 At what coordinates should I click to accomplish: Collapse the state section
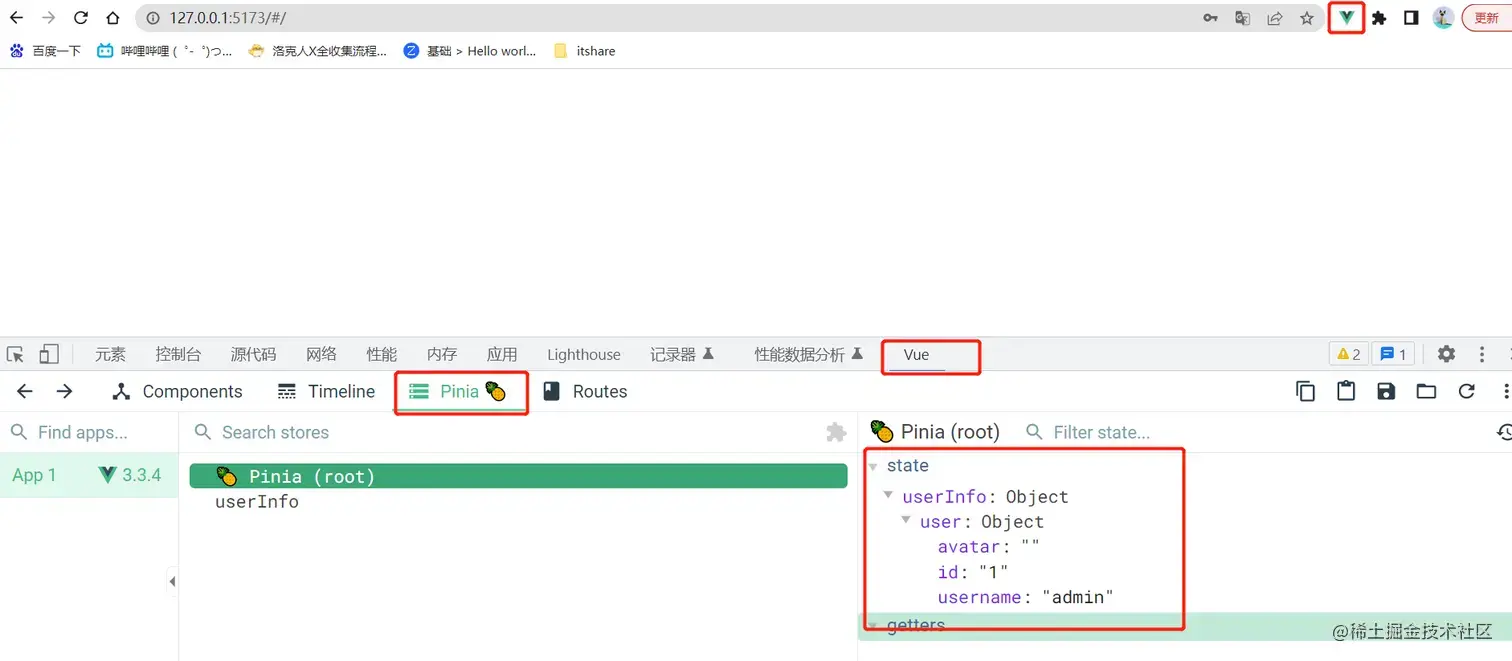pyautogui.click(x=874, y=466)
